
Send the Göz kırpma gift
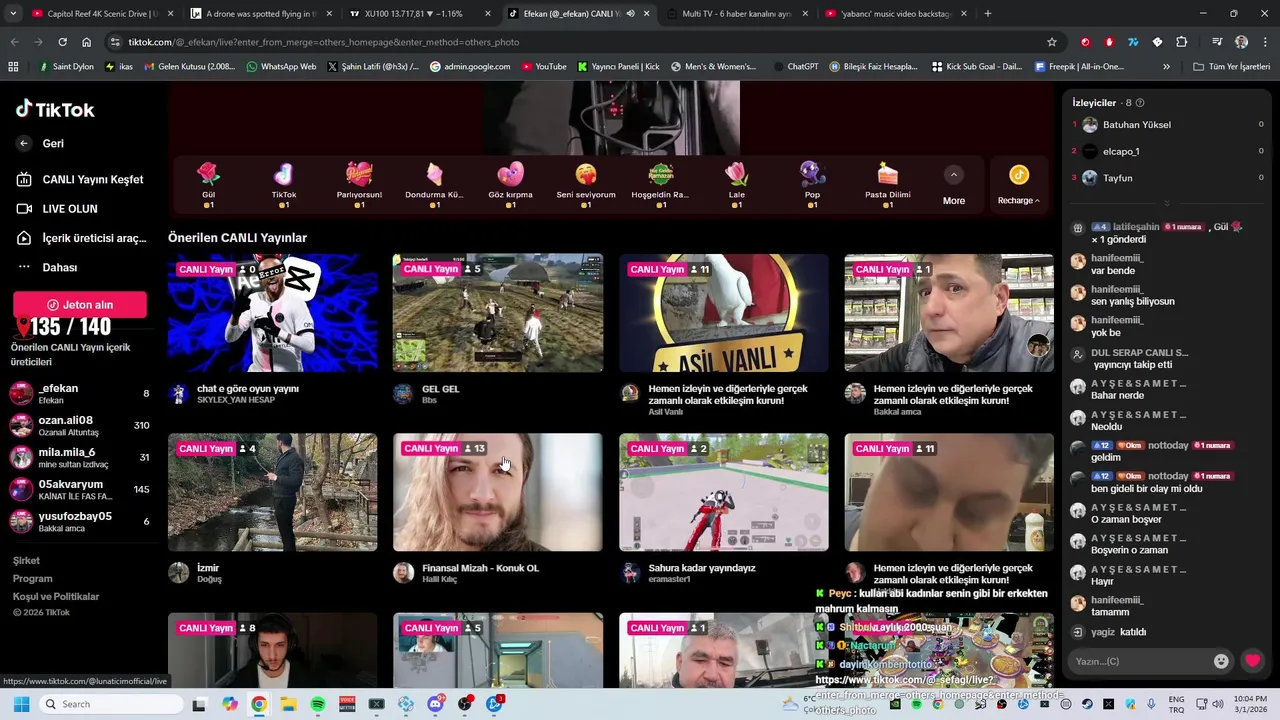510,185
